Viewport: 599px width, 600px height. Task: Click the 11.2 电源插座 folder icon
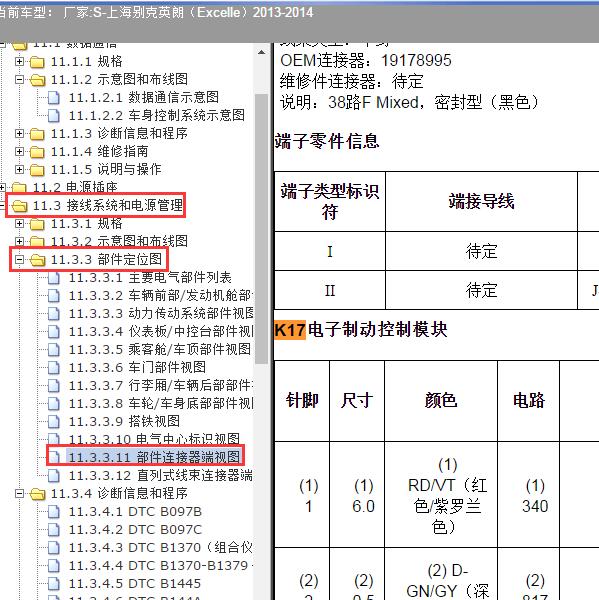[x=19, y=188]
